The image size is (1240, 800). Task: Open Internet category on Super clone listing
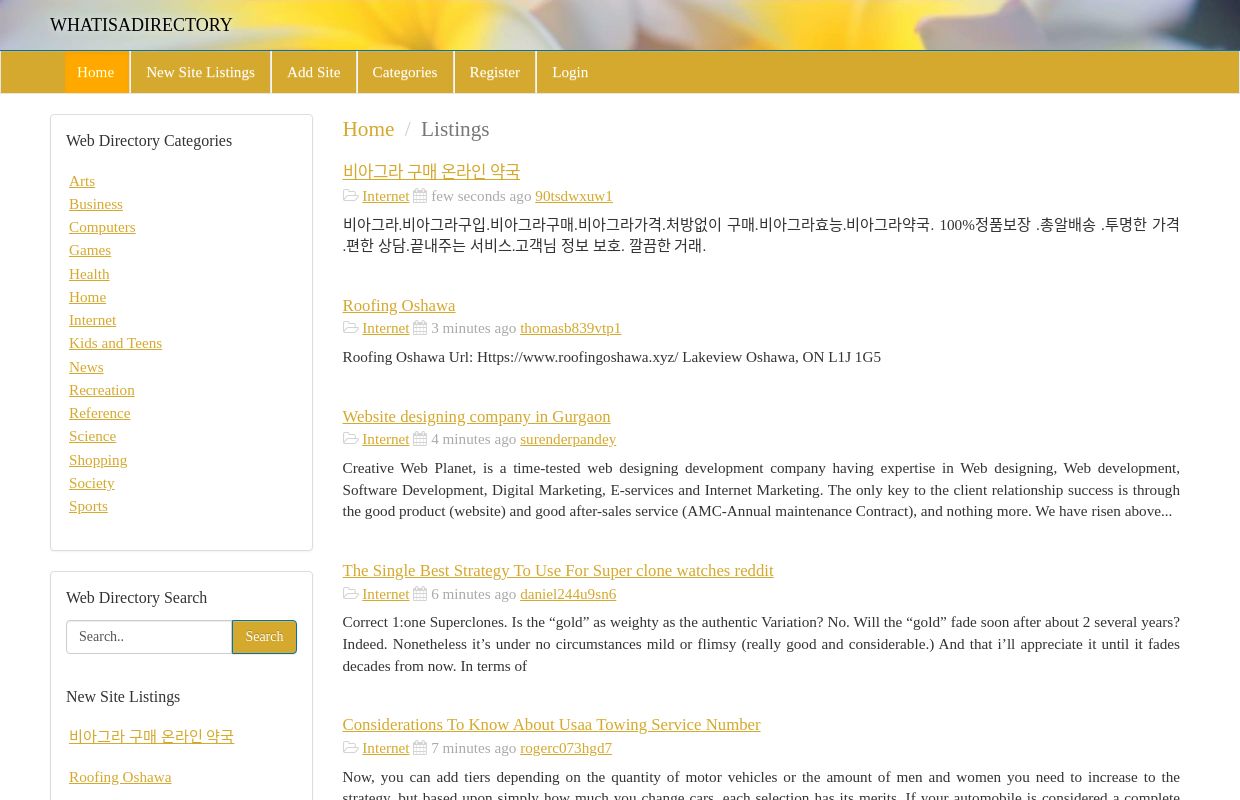coord(385,594)
